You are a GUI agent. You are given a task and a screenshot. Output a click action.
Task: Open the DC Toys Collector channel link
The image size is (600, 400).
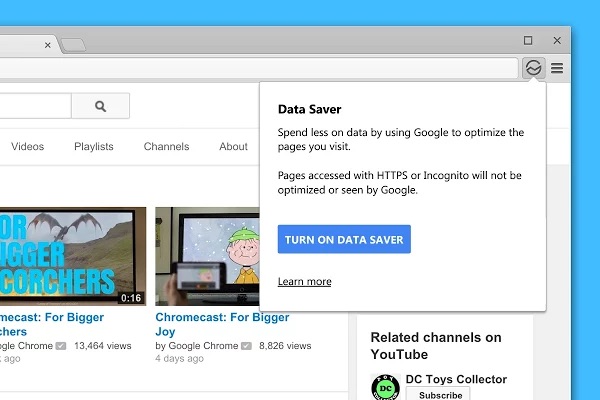(x=456, y=379)
